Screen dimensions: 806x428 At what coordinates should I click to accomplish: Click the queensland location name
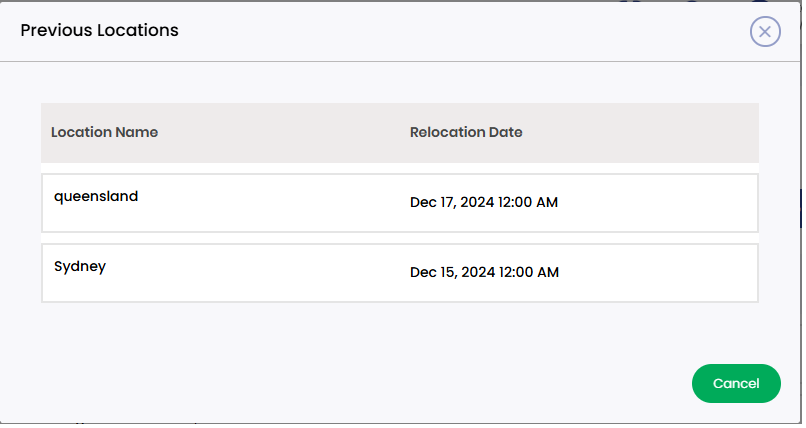(x=96, y=197)
